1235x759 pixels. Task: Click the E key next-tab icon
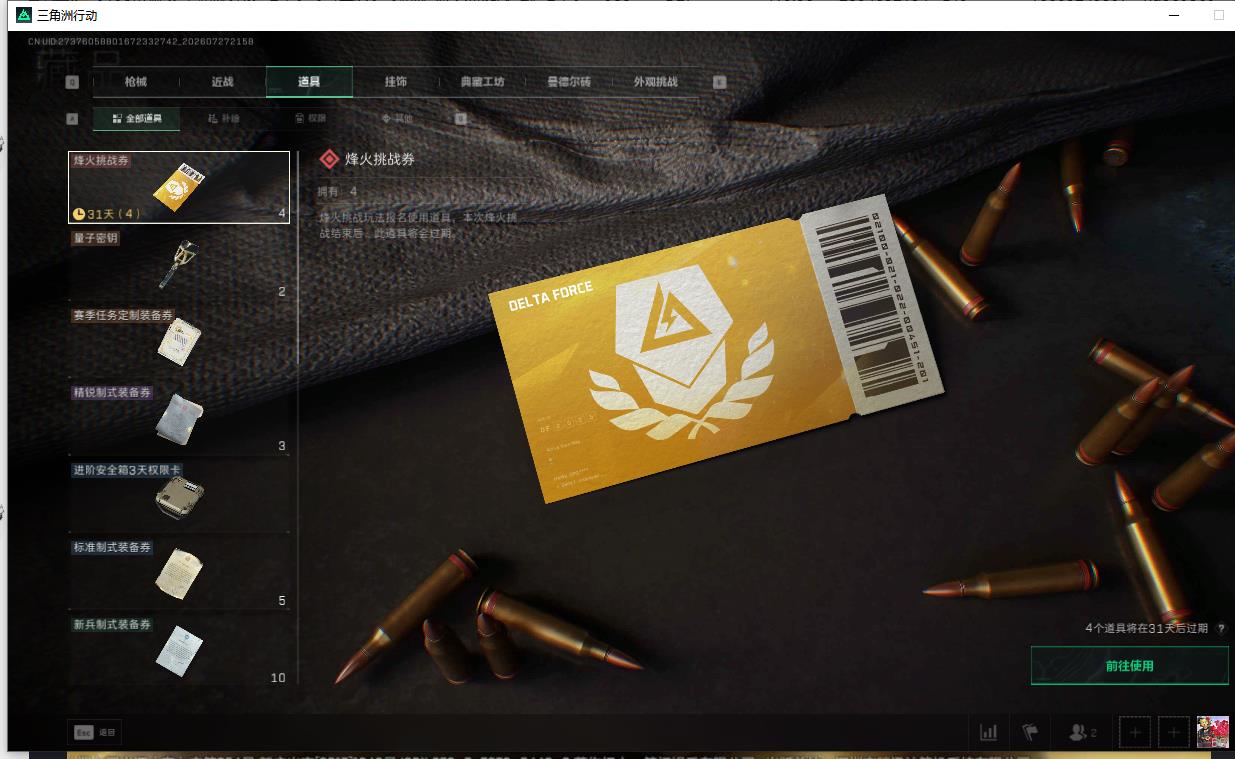pos(719,82)
